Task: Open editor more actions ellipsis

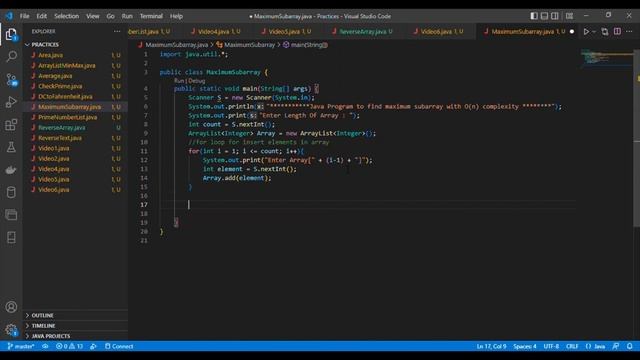Action: [629, 31]
